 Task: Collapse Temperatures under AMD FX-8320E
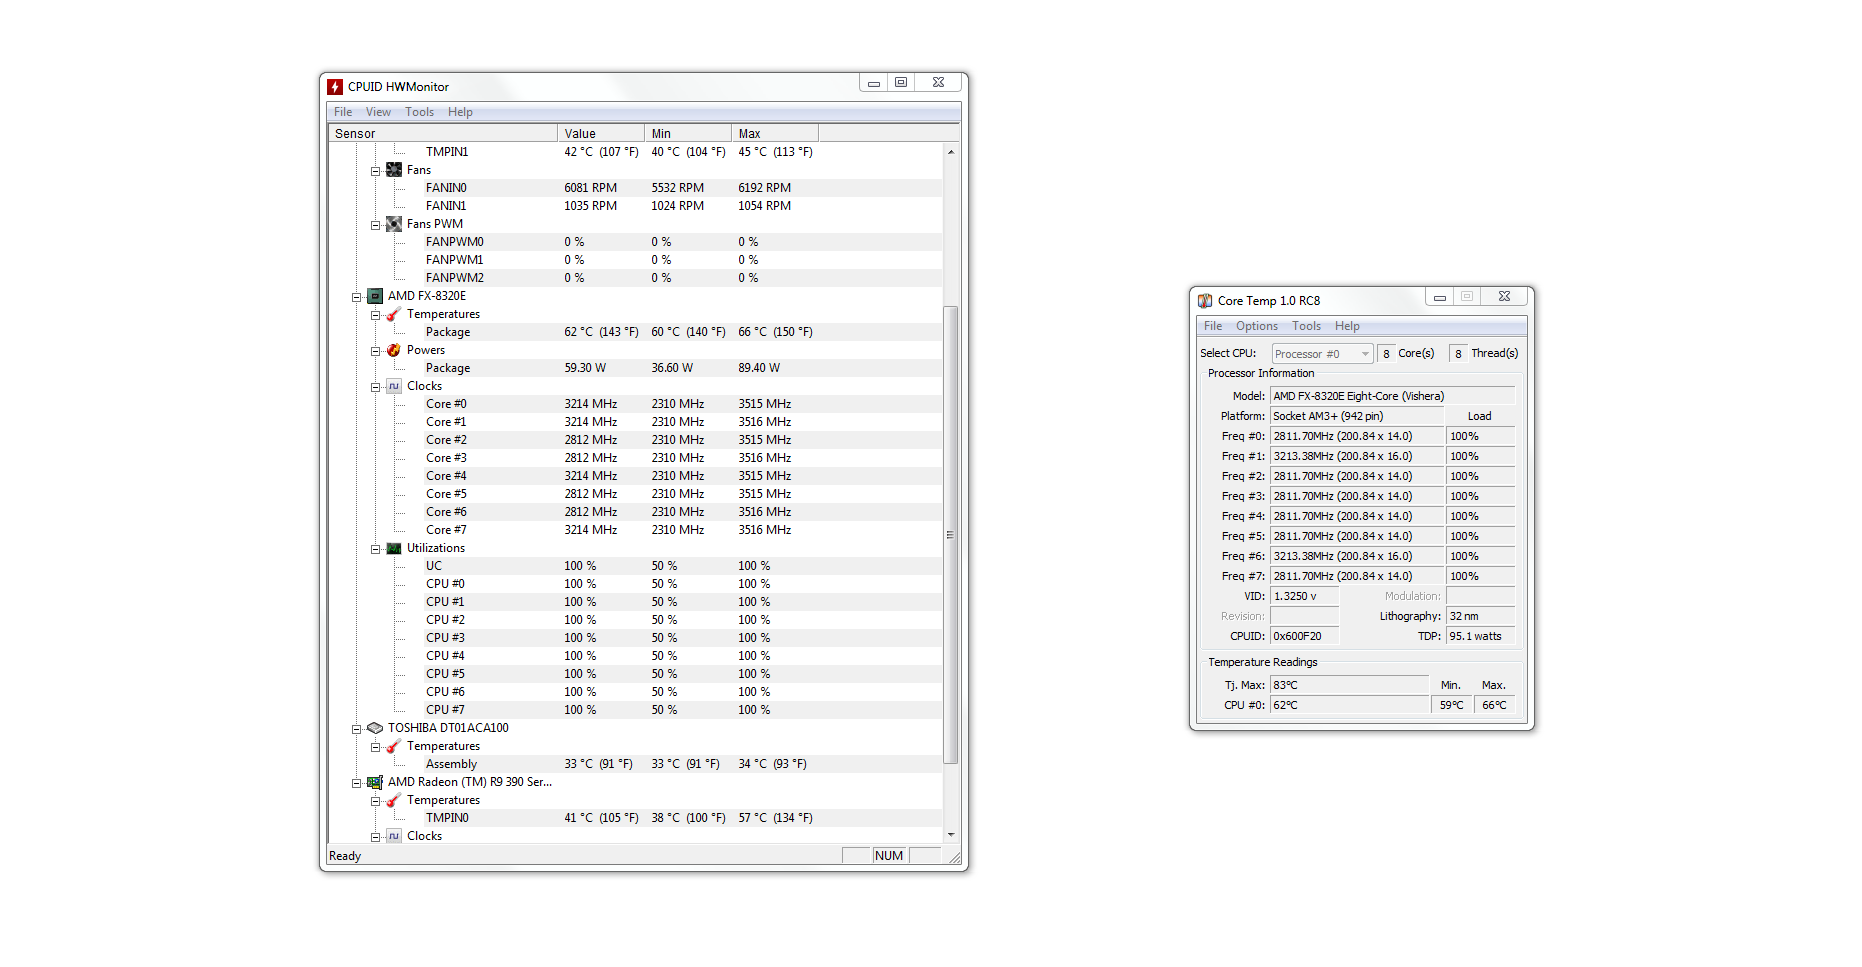[x=376, y=315]
